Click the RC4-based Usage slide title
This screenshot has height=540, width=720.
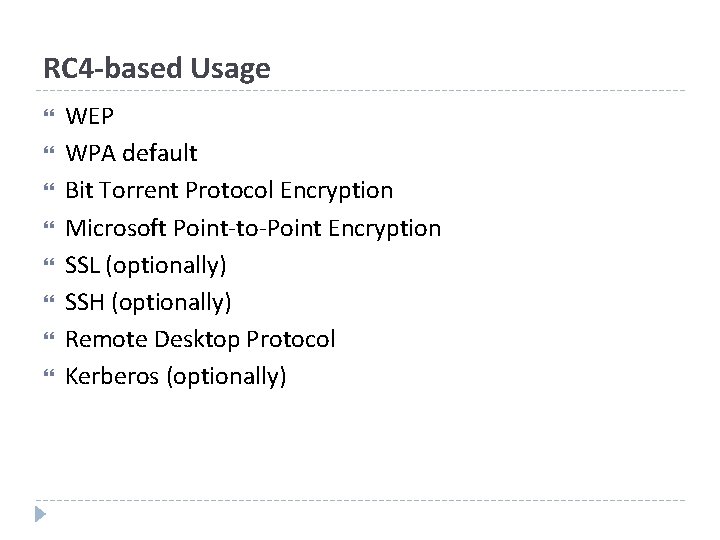(157, 69)
